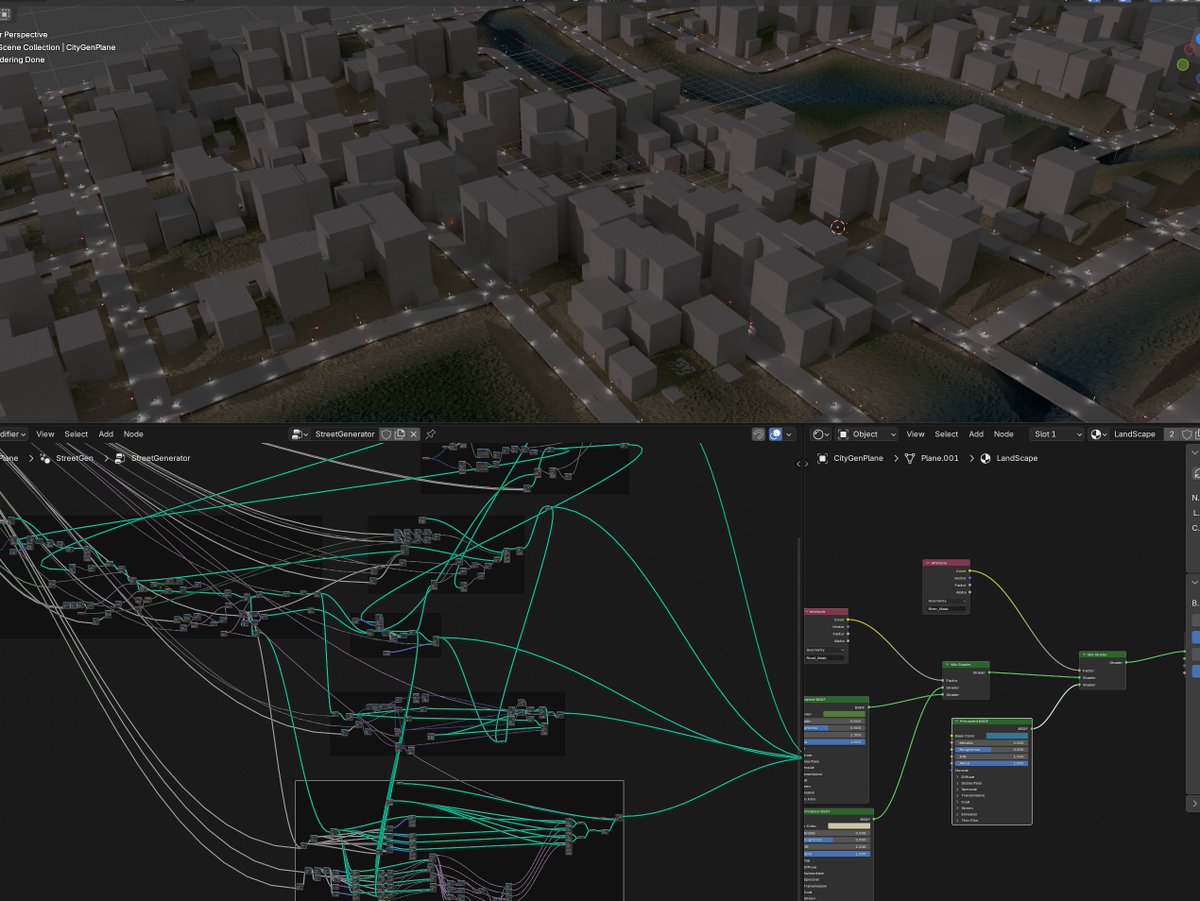The width and height of the screenshot is (1200, 901).
Task: Open Add menu in shader editor
Action: pyautogui.click(x=976, y=434)
